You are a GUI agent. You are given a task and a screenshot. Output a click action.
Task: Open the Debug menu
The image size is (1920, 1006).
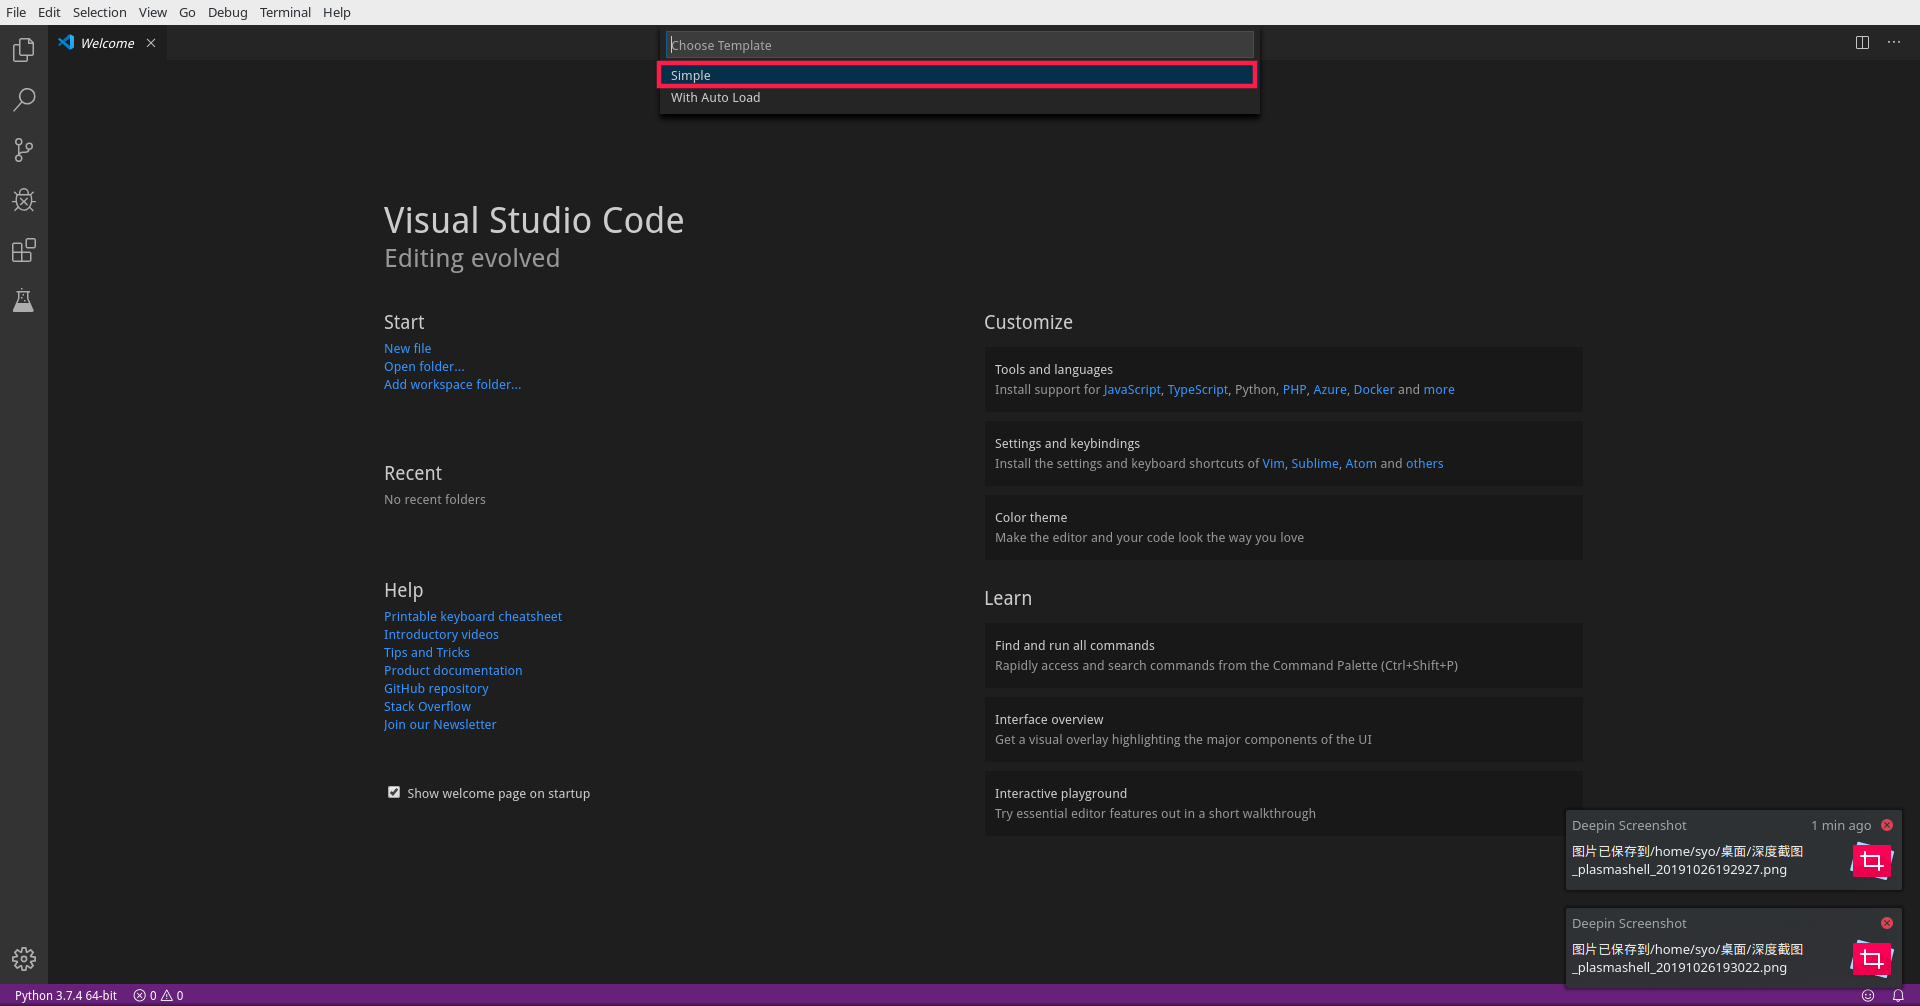[227, 12]
